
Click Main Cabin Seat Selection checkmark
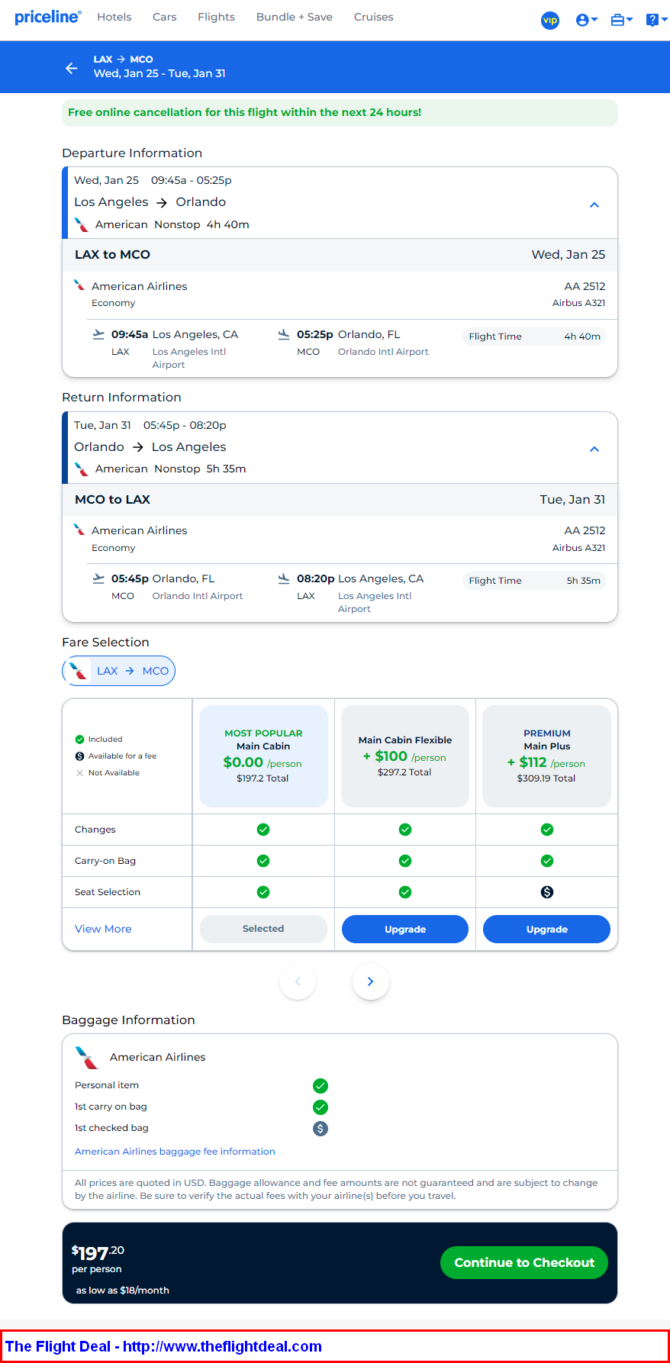(x=263, y=892)
